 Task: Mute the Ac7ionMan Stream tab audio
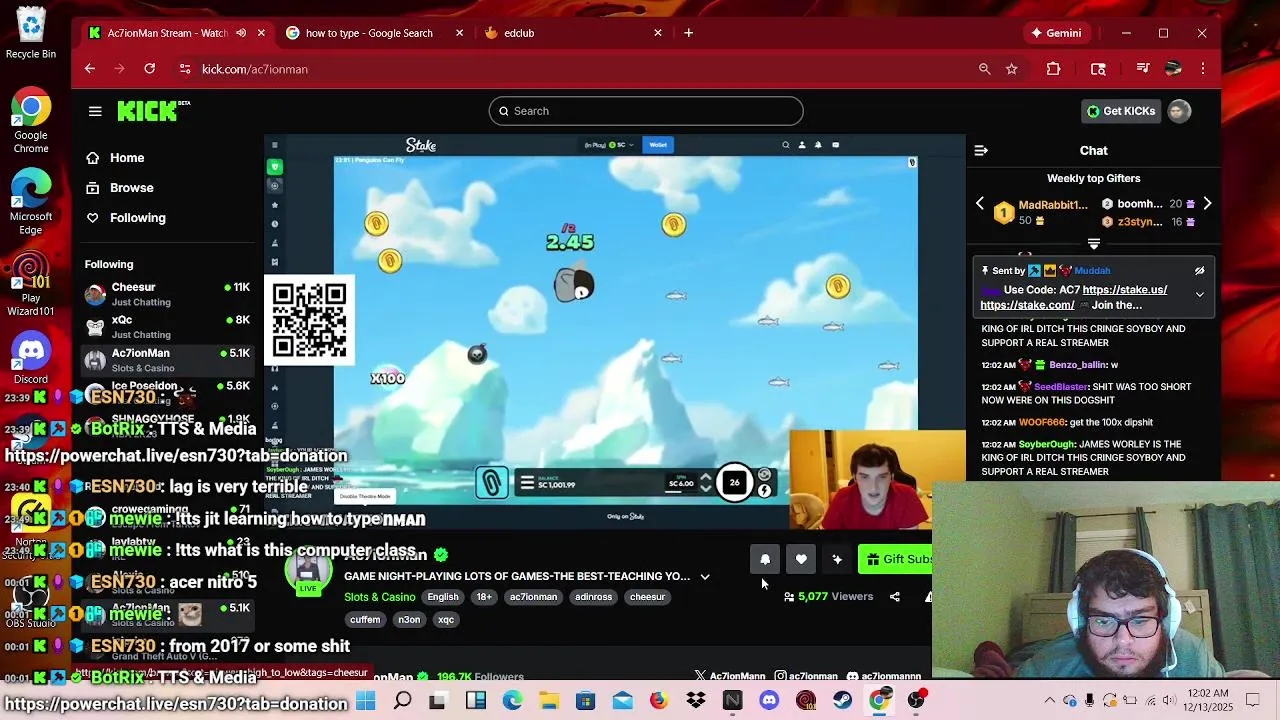pos(240,33)
